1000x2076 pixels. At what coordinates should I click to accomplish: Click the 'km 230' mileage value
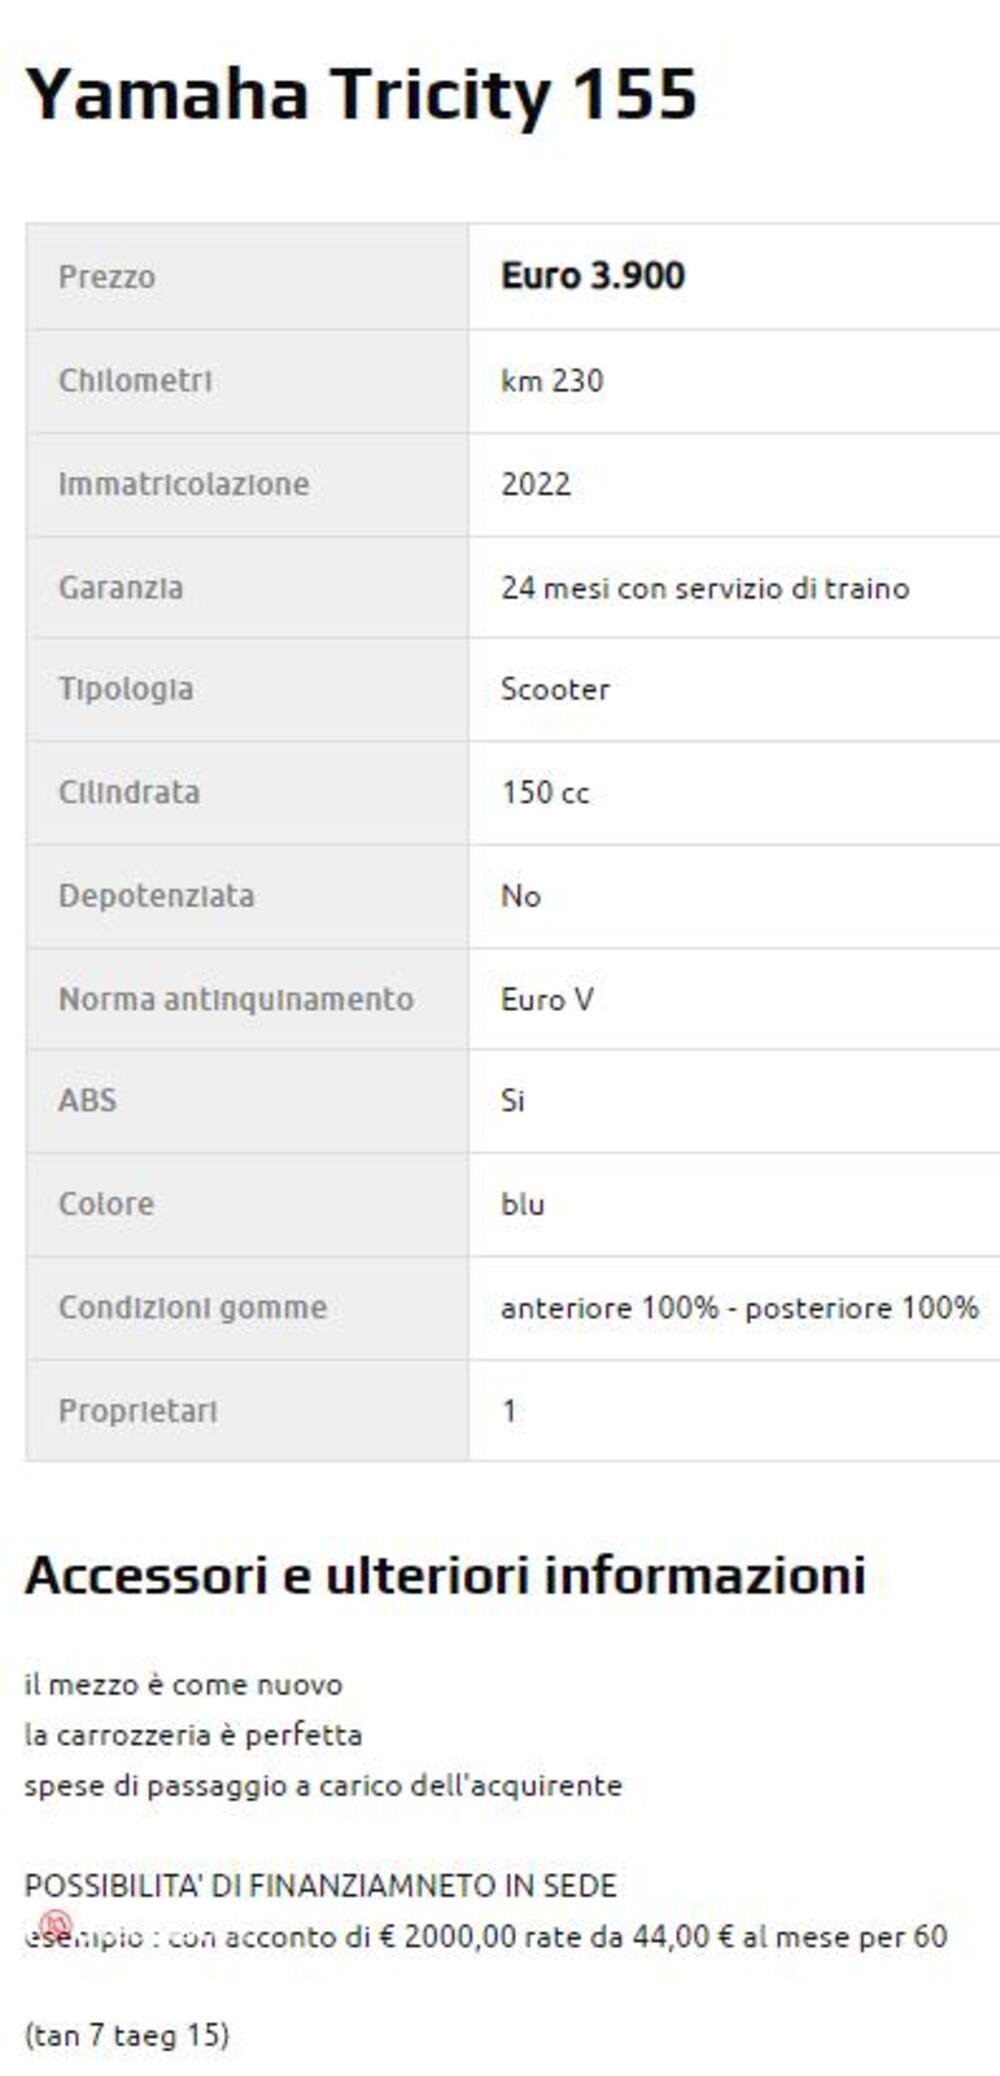[552, 381]
